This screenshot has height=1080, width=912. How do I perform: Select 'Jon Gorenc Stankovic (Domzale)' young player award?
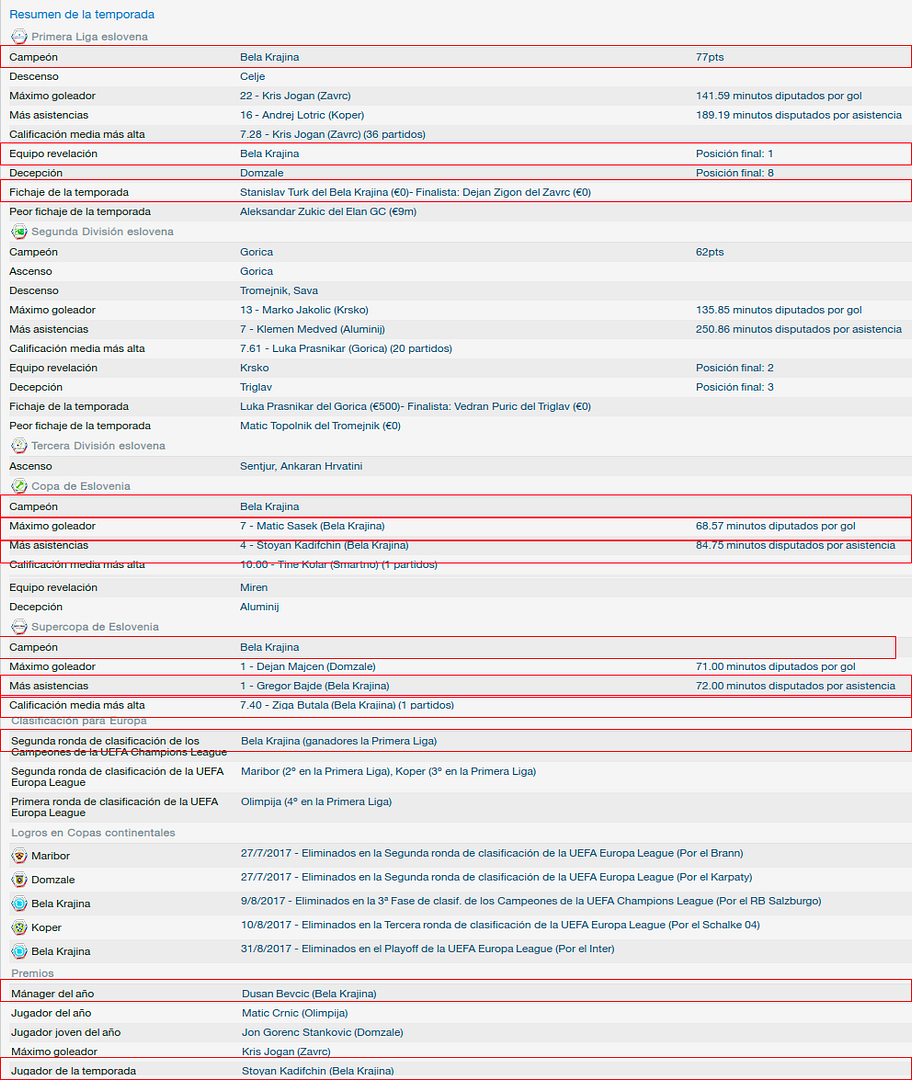[x=322, y=1032]
